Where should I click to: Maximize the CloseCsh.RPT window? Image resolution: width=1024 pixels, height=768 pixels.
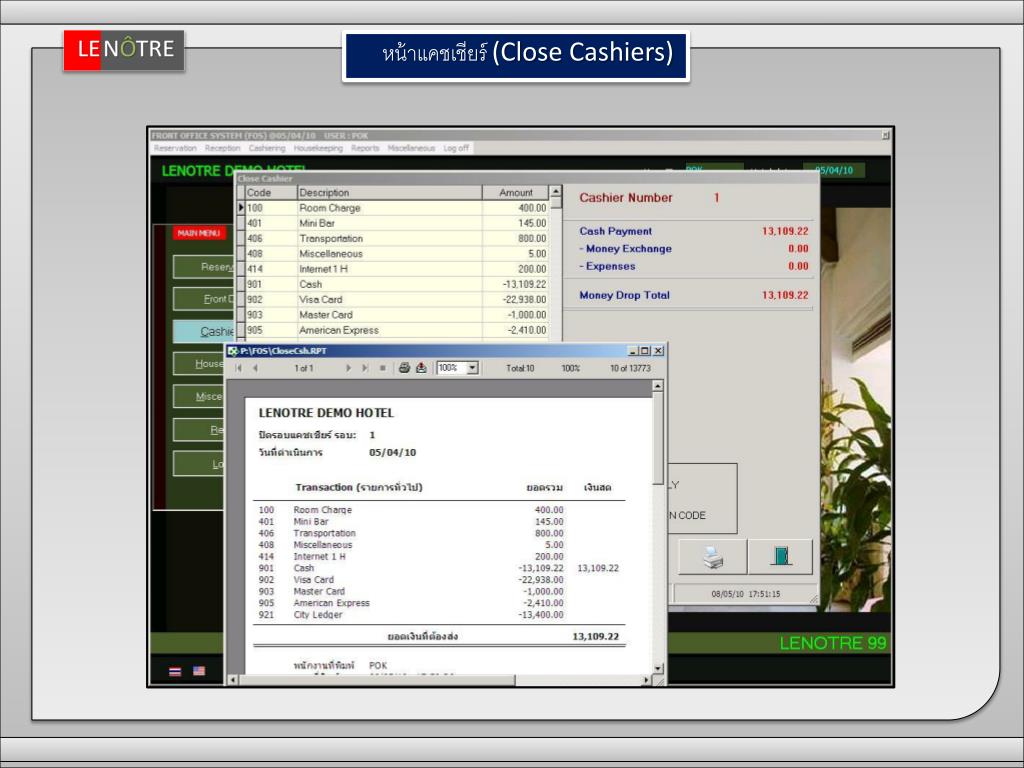pos(645,351)
